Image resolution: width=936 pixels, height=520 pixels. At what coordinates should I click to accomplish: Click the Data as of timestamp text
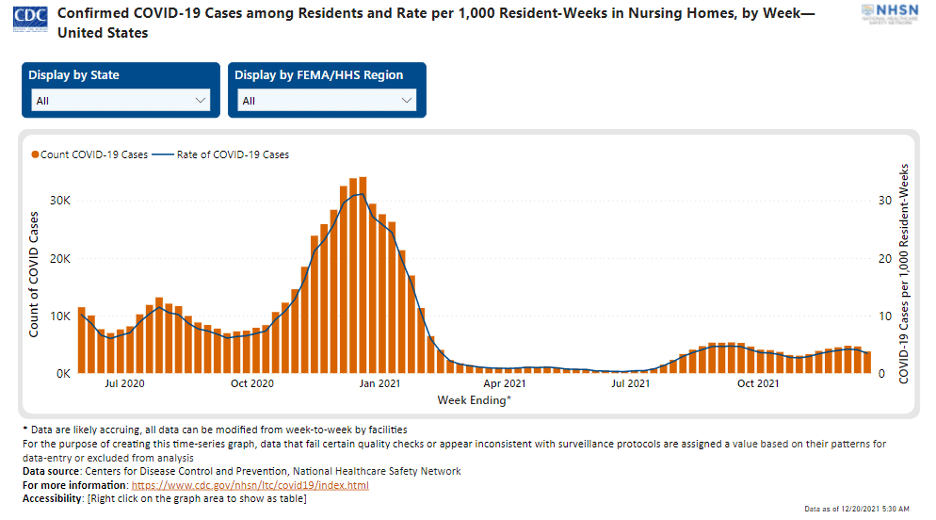click(857, 509)
